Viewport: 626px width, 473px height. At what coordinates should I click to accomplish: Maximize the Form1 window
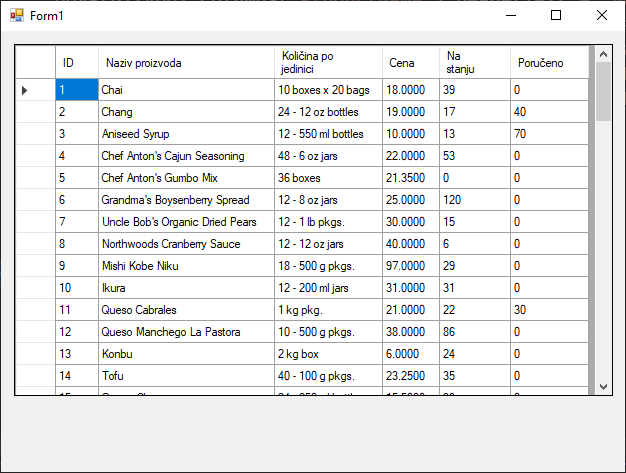click(556, 15)
